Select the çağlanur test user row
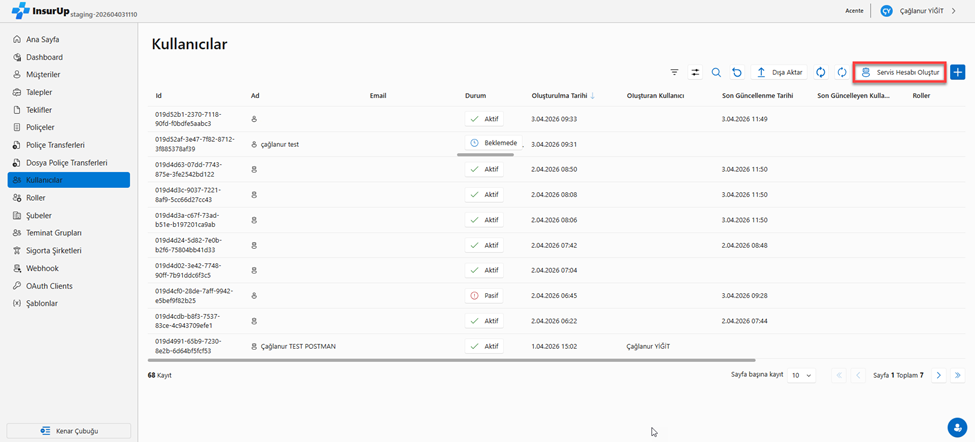Screen dimensions: 975x442 coord(279,144)
